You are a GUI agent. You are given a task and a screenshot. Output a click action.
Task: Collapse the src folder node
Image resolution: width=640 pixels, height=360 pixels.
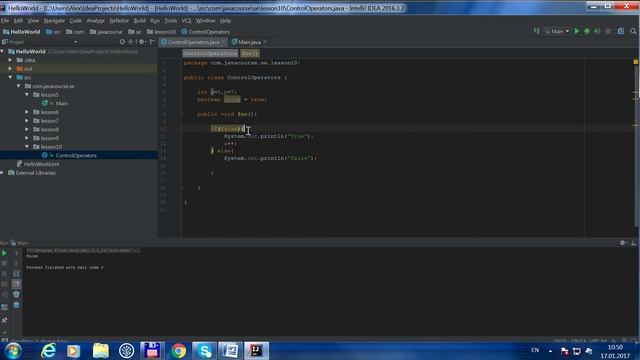pyautogui.click(x=11, y=77)
